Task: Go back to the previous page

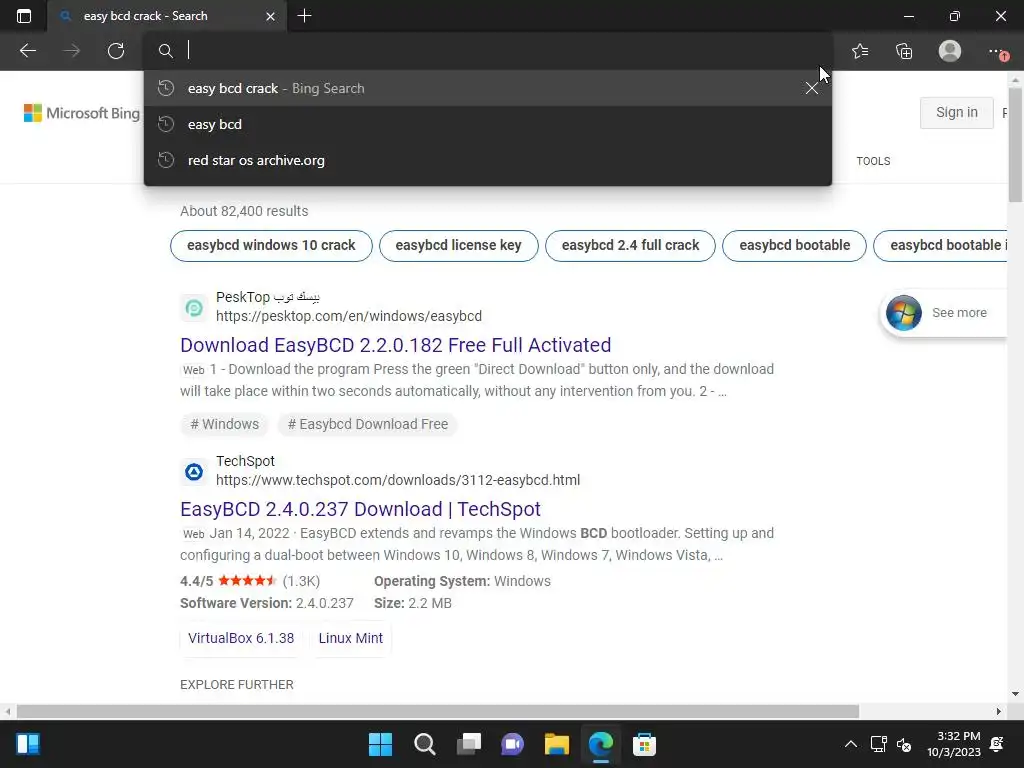Action: 28,51
